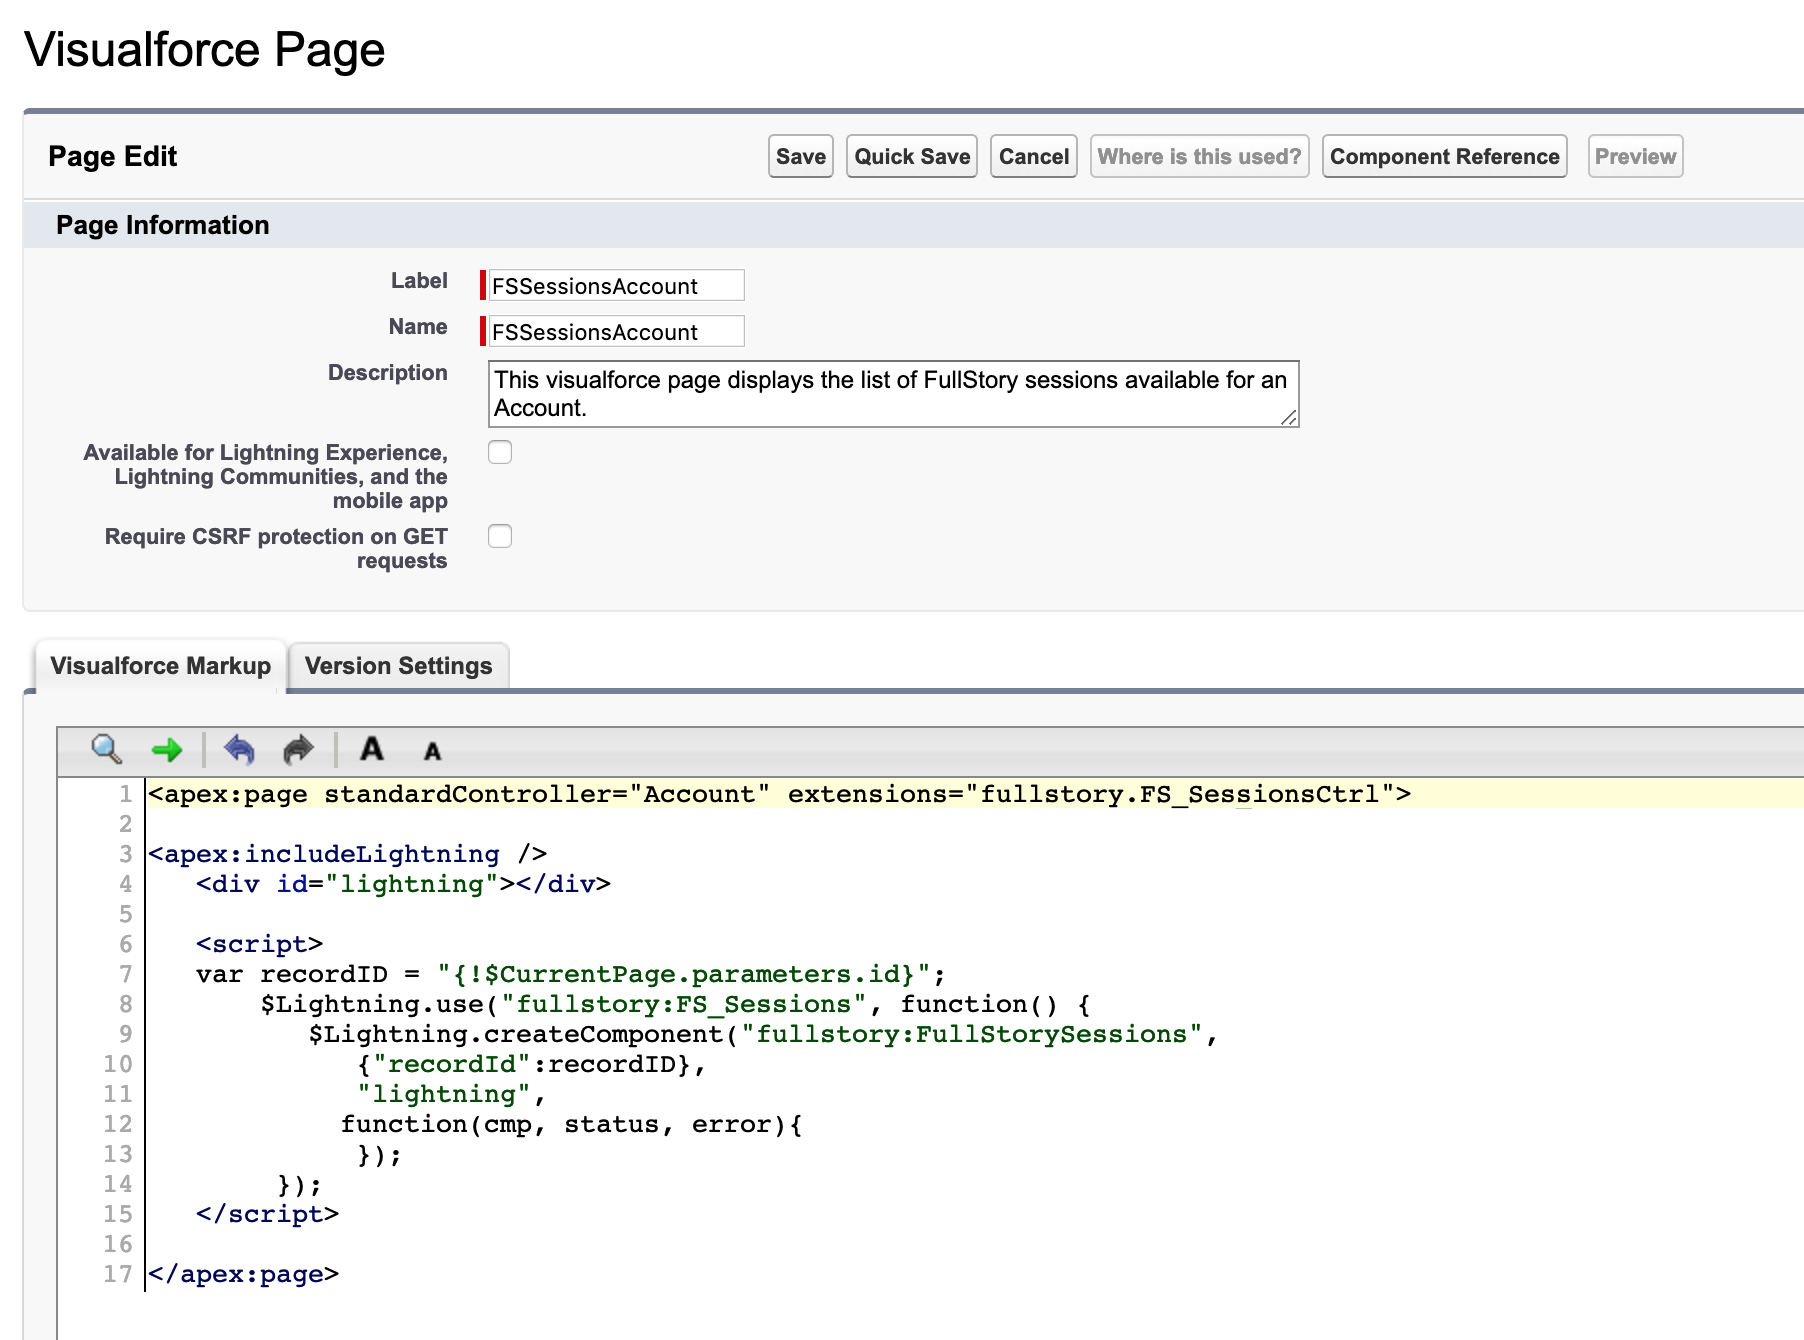Select the Visualforce Markup tab
The image size is (1804, 1340).
point(160,666)
